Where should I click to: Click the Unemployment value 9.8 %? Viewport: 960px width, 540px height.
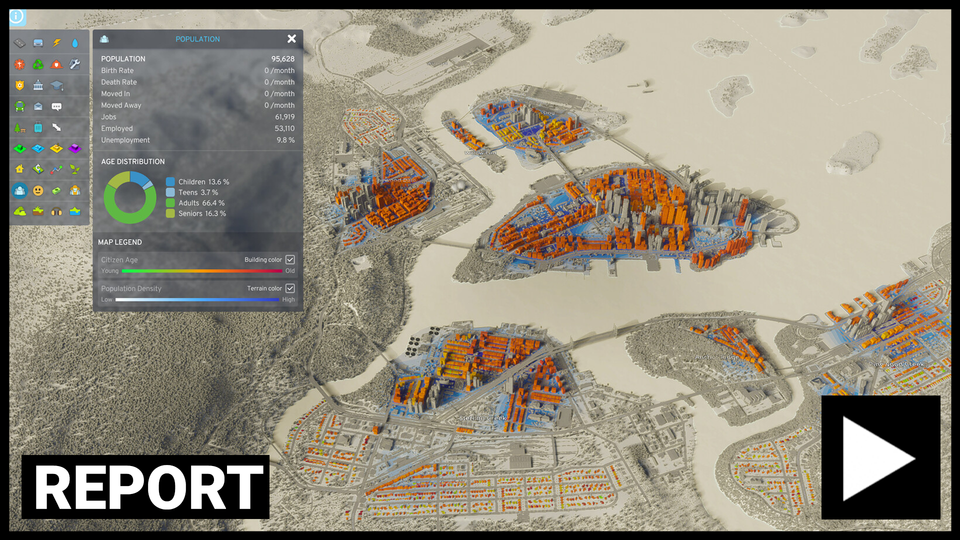point(285,140)
